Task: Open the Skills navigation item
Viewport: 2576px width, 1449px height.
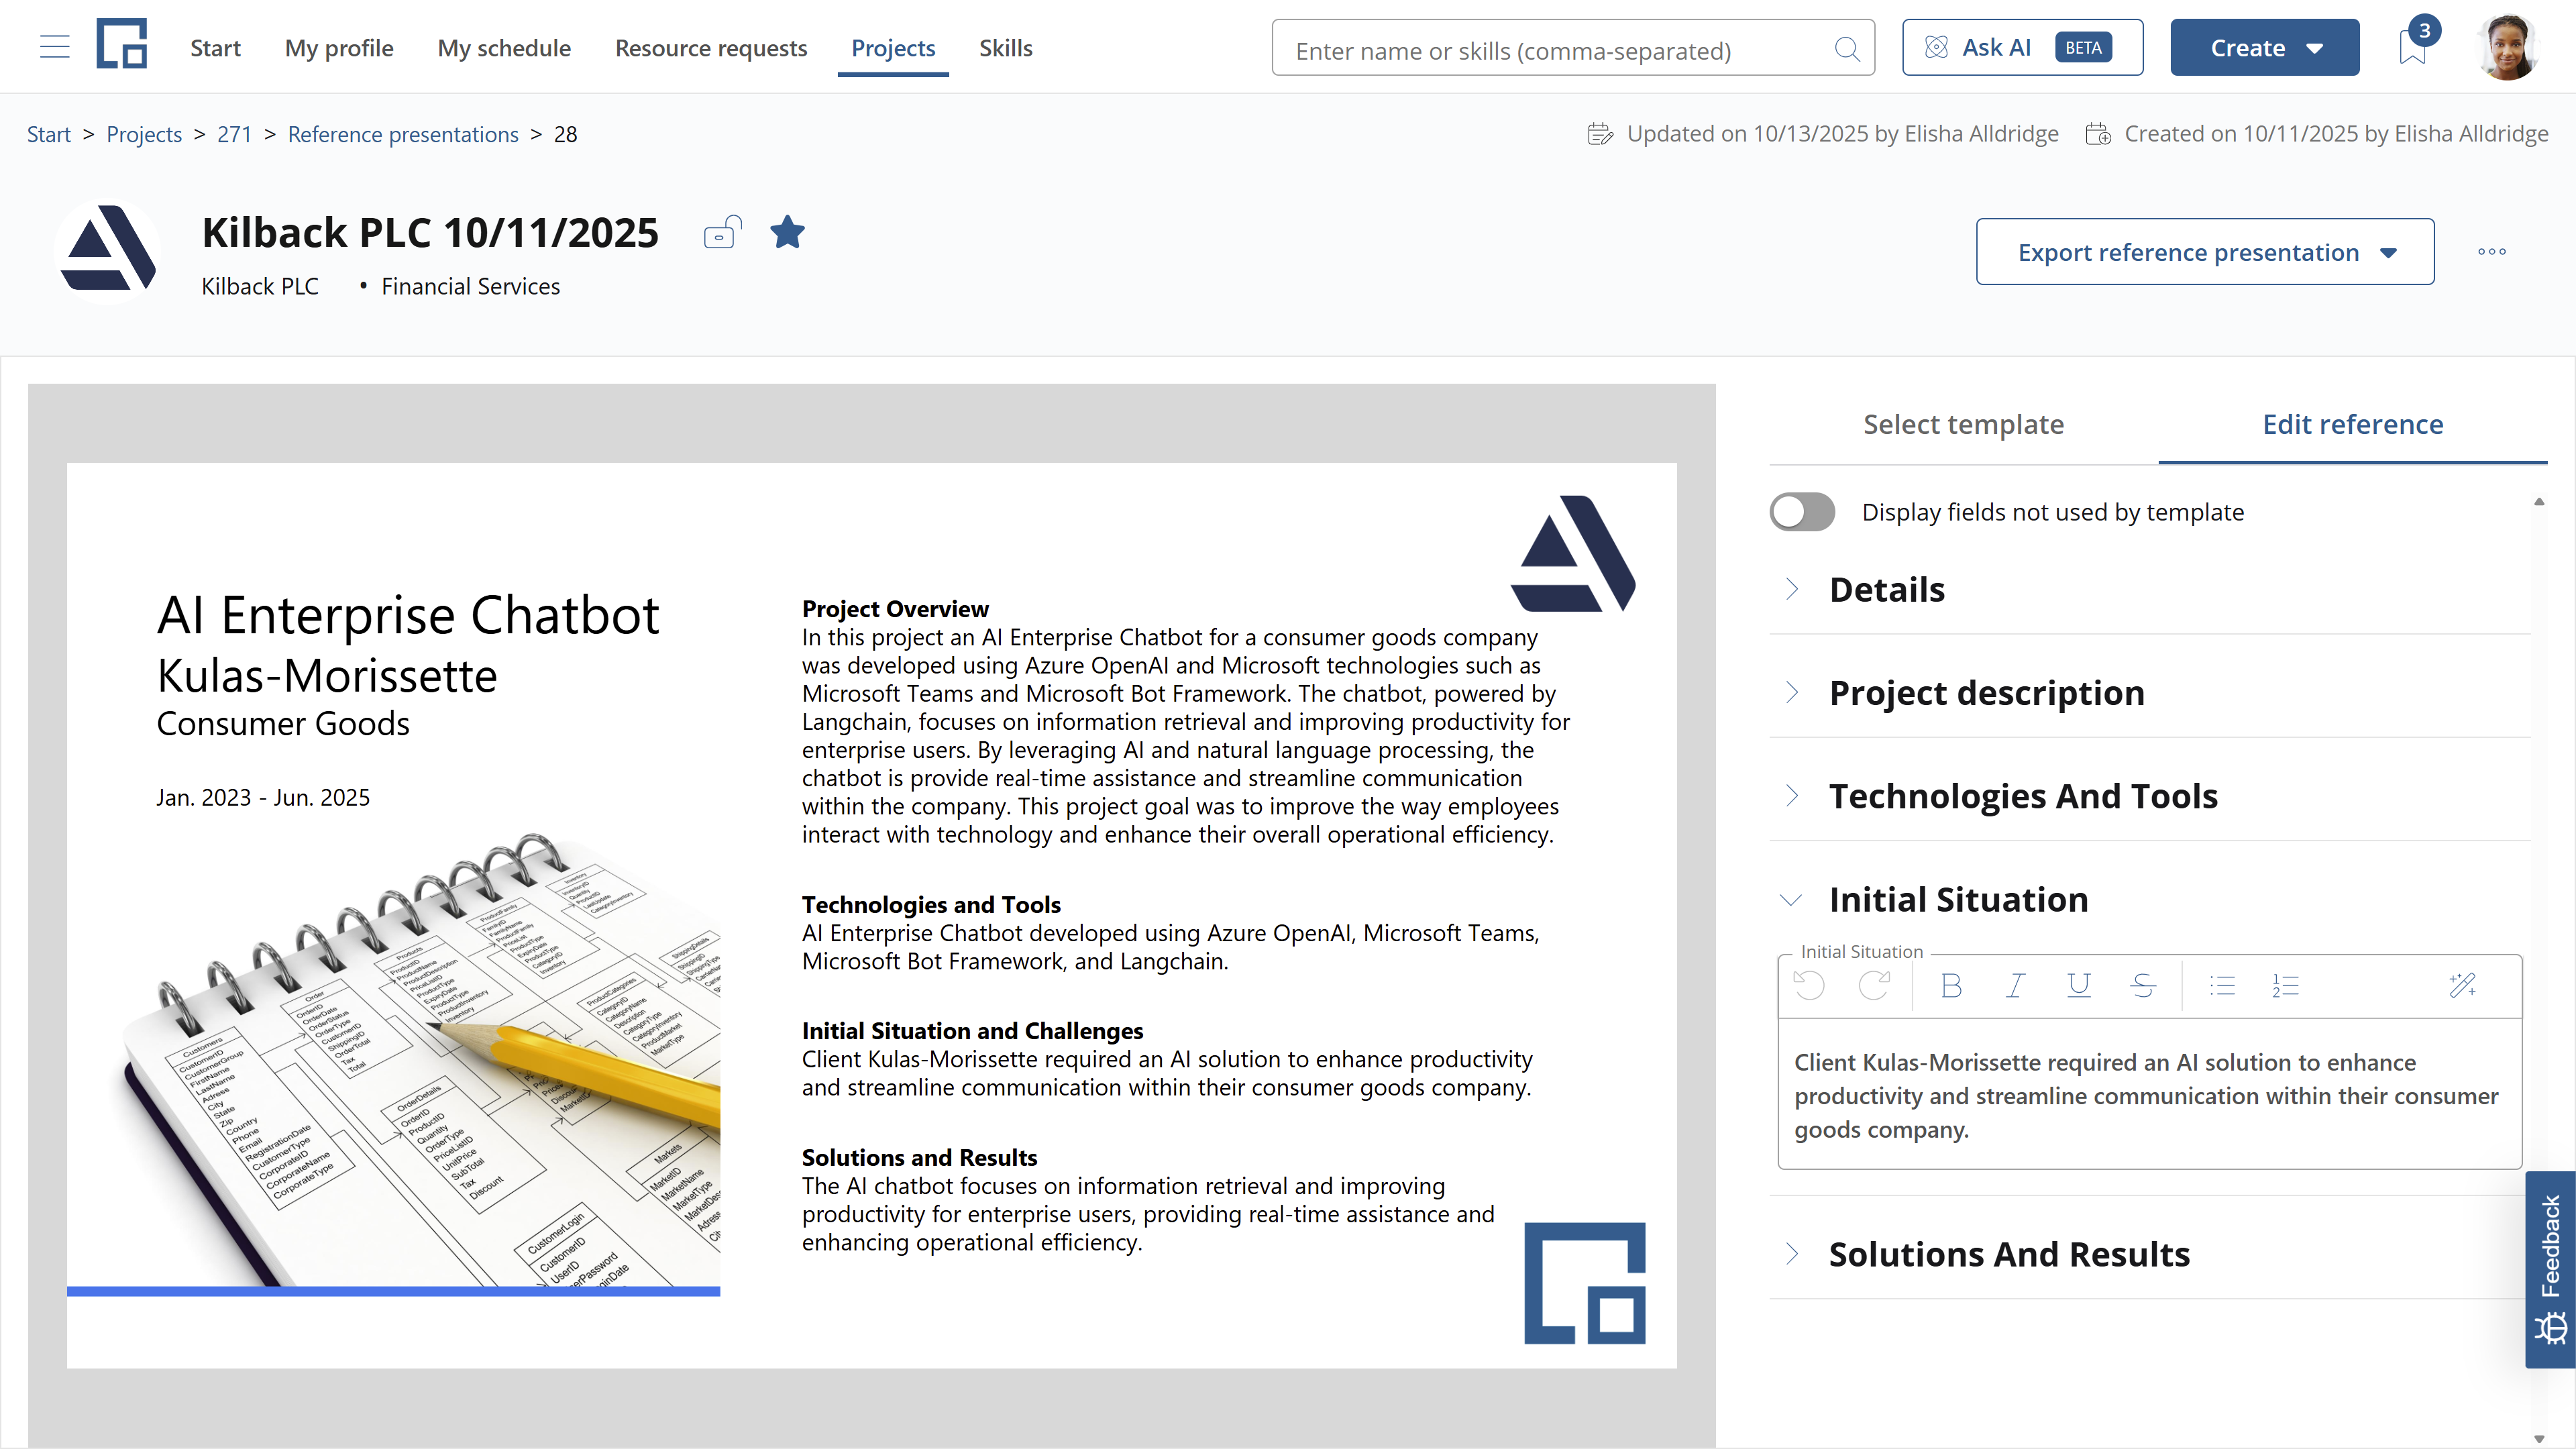Action: [1005, 48]
